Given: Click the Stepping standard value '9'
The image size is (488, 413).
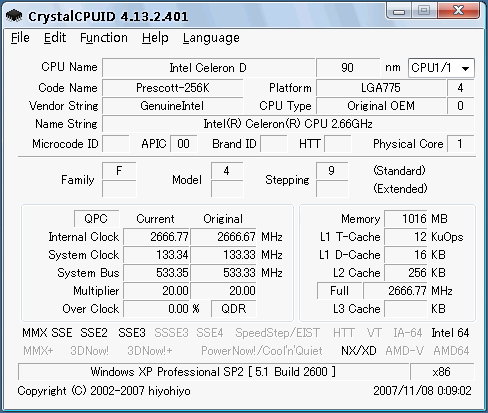Looking at the screenshot, I should 332,171.
